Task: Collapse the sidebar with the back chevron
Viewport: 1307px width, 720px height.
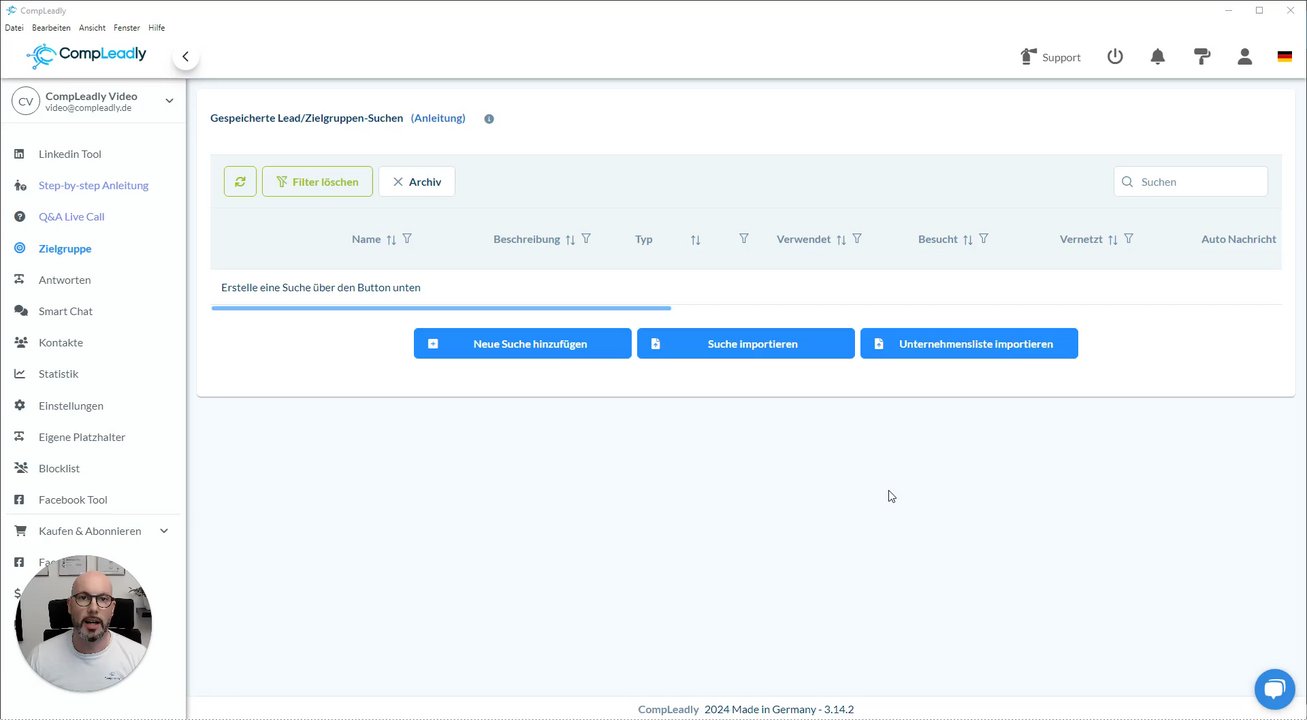Action: pyautogui.click(x=185, y=57)
